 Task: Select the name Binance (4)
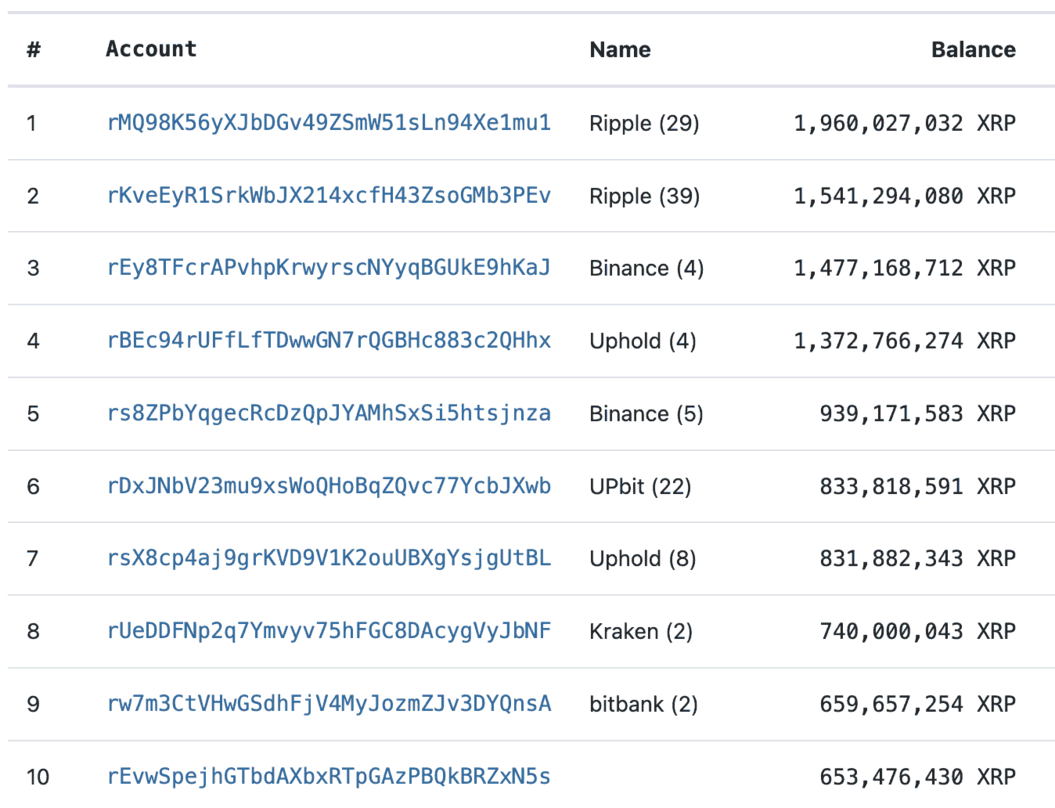[x=647, y=268]
